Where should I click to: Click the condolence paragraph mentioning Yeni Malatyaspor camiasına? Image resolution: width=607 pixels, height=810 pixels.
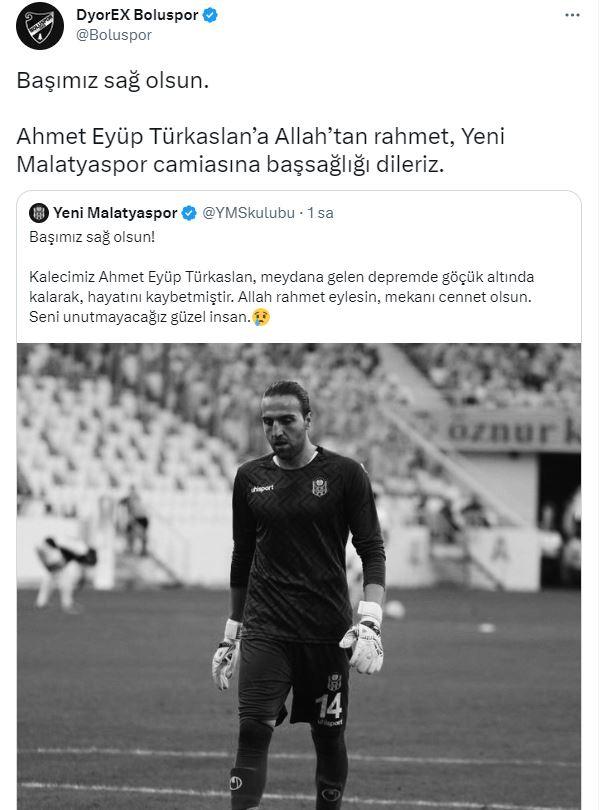coord(260,150)
